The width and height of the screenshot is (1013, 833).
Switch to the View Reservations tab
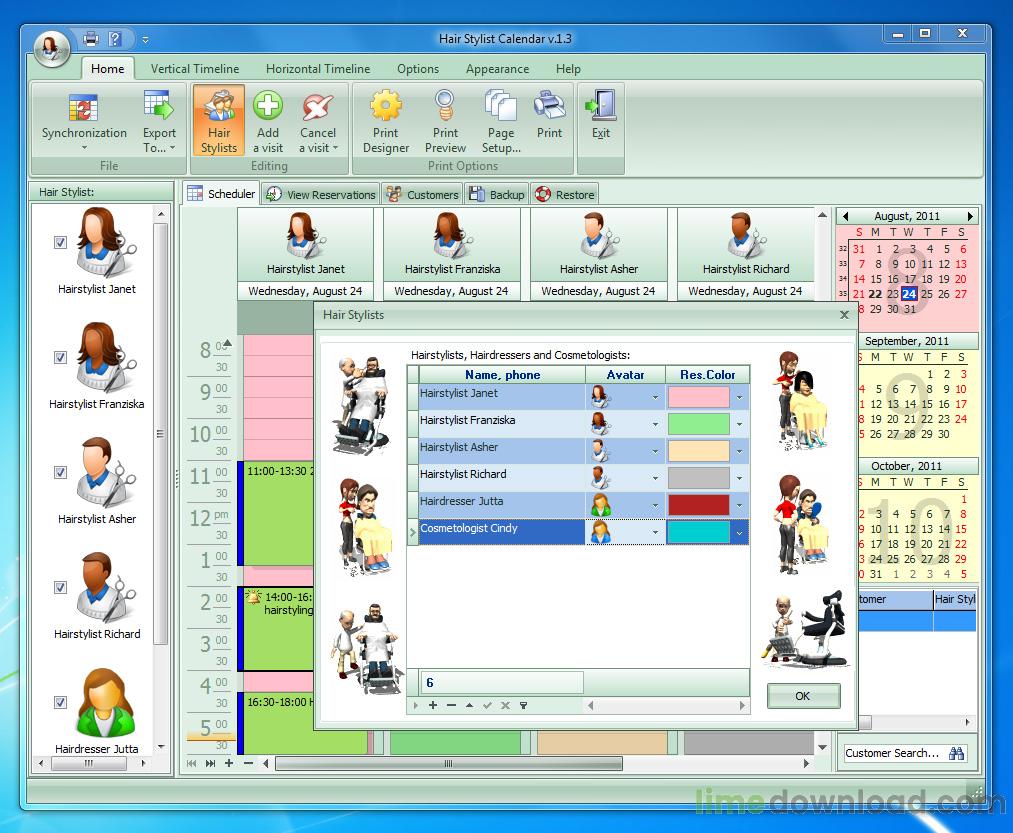coord(320,194)
